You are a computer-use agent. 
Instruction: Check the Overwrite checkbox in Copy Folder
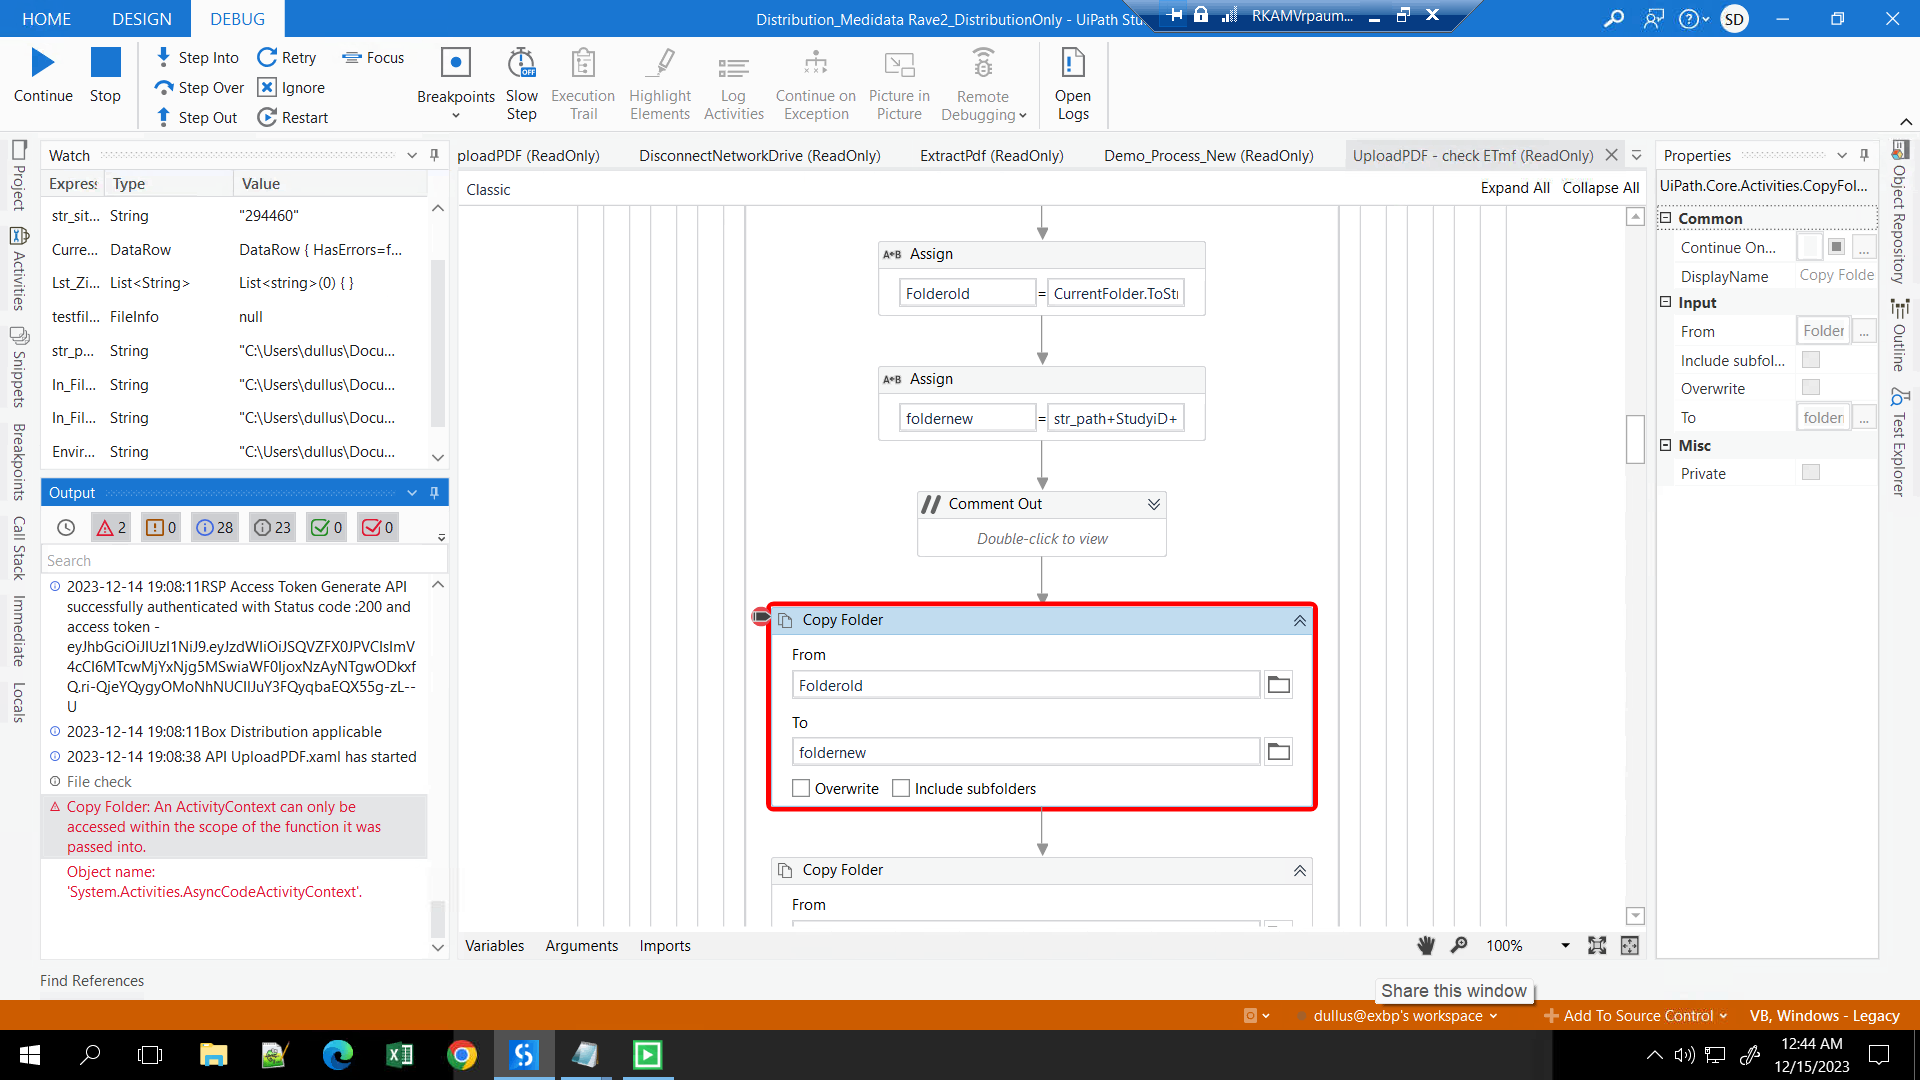pyautogui.click(x=801, y=789)
